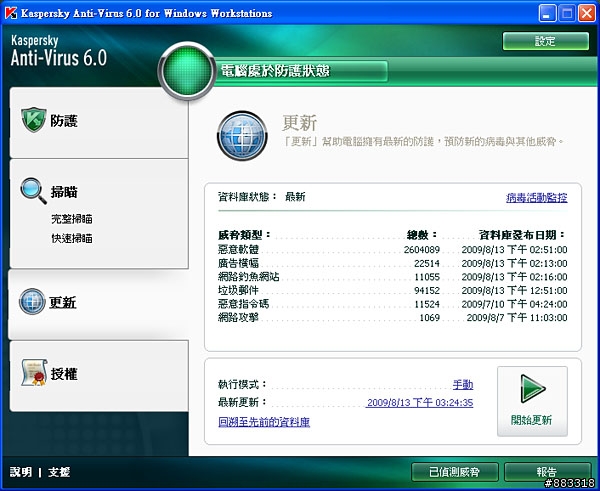Open the 報告 reports button
Viewport: 600px width, 491px height.
tap(548, 472)
